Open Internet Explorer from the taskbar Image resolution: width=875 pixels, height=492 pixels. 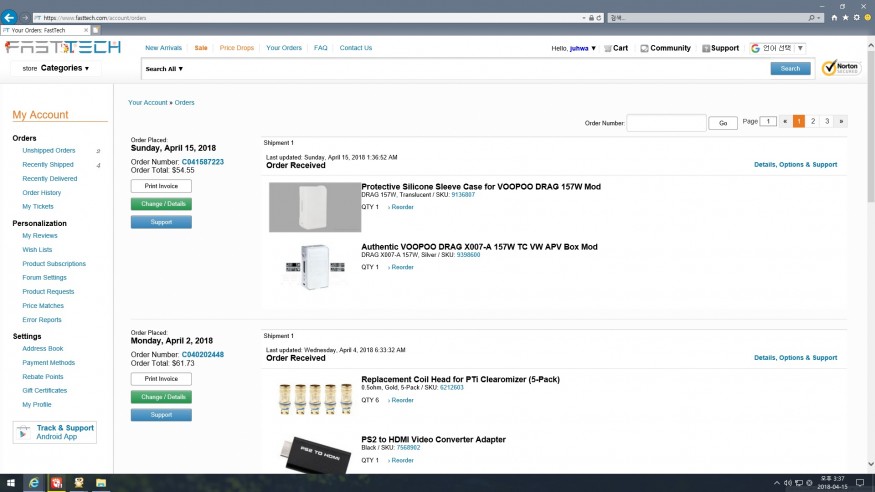click(33, 483)
